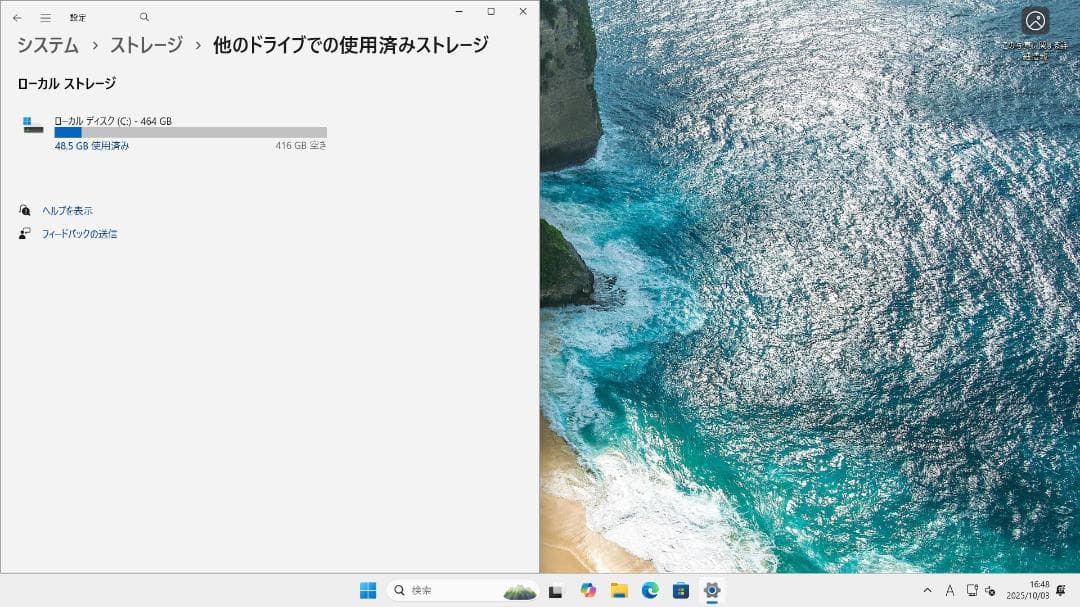
Task: Select システム in the breadcrumb navigation
Action: pos(47,45)
